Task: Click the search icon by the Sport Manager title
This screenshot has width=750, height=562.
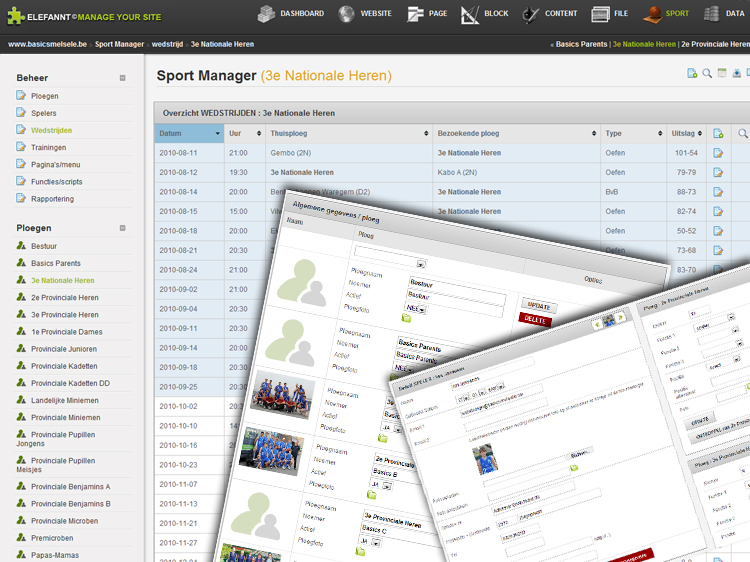Action: click(x=707, y=73)
